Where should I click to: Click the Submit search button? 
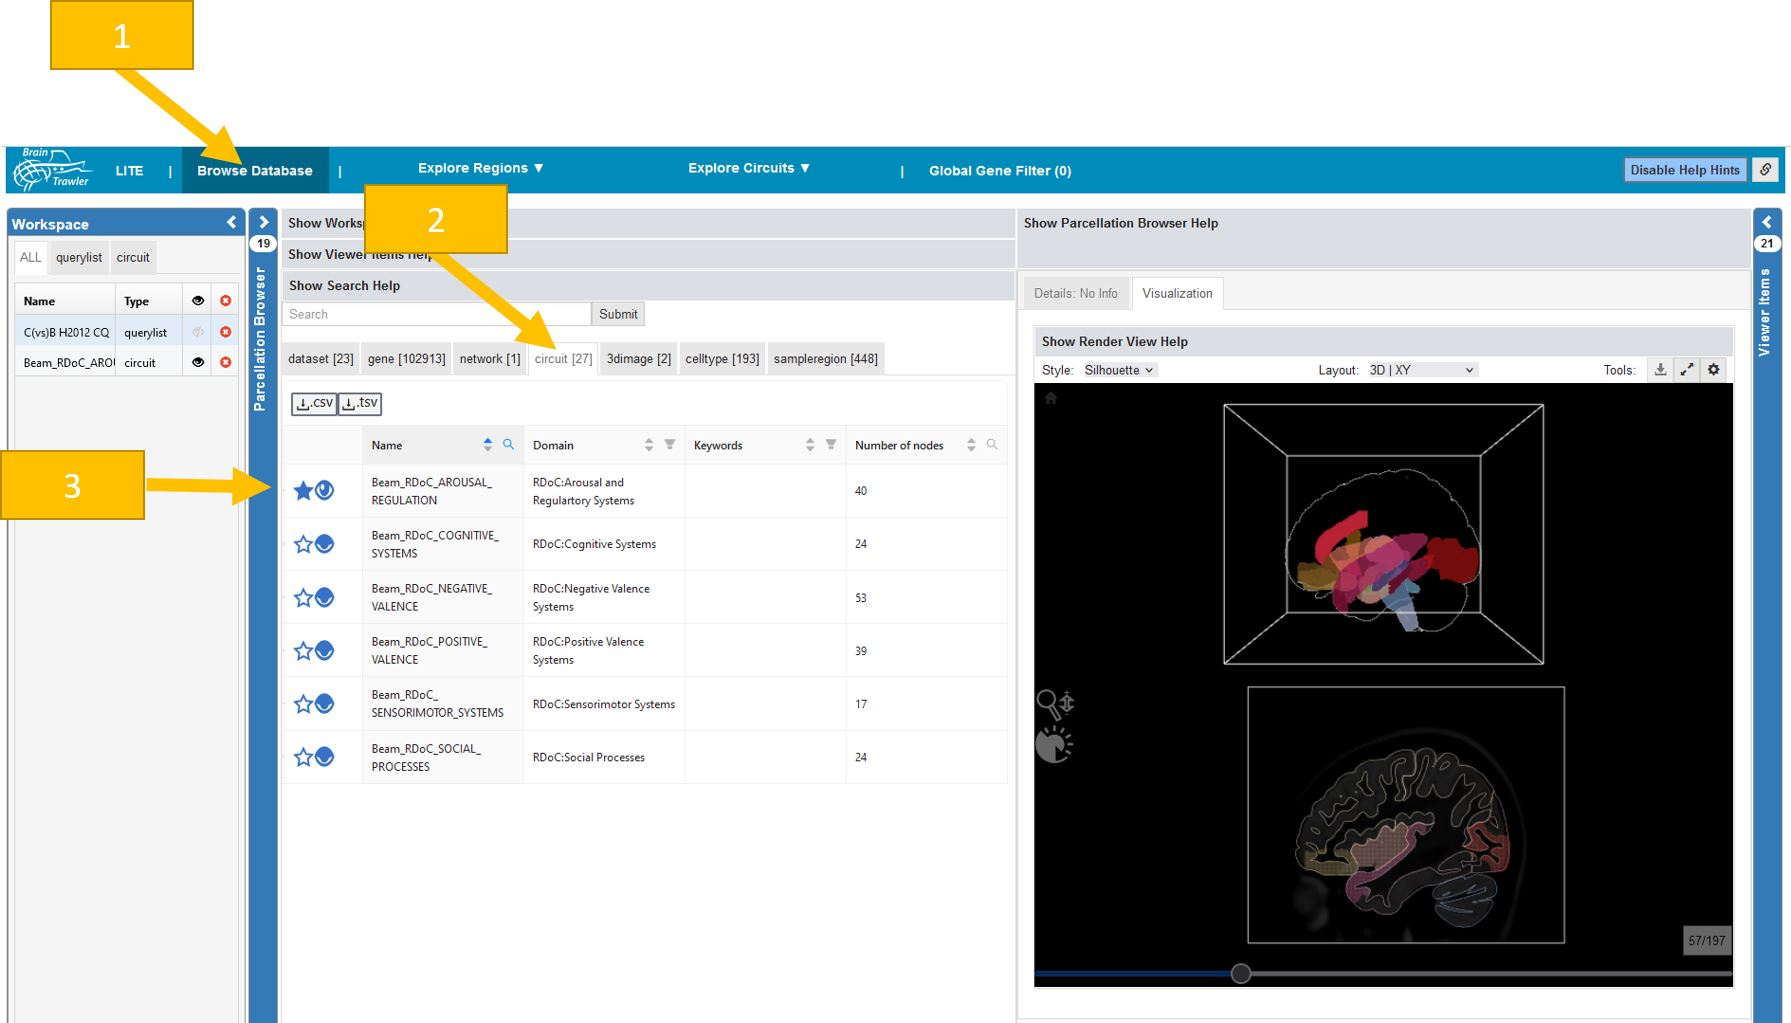[618, 314]
